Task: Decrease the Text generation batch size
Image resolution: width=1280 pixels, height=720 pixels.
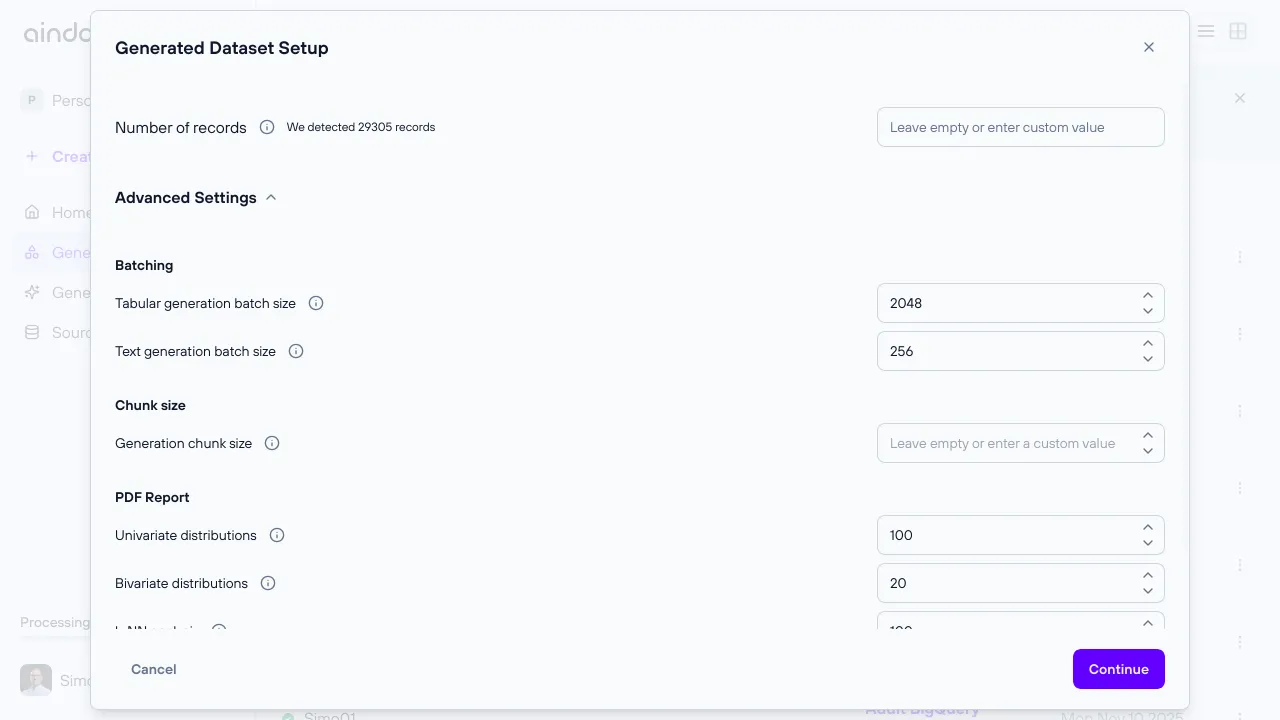Action: (1148, 359)
